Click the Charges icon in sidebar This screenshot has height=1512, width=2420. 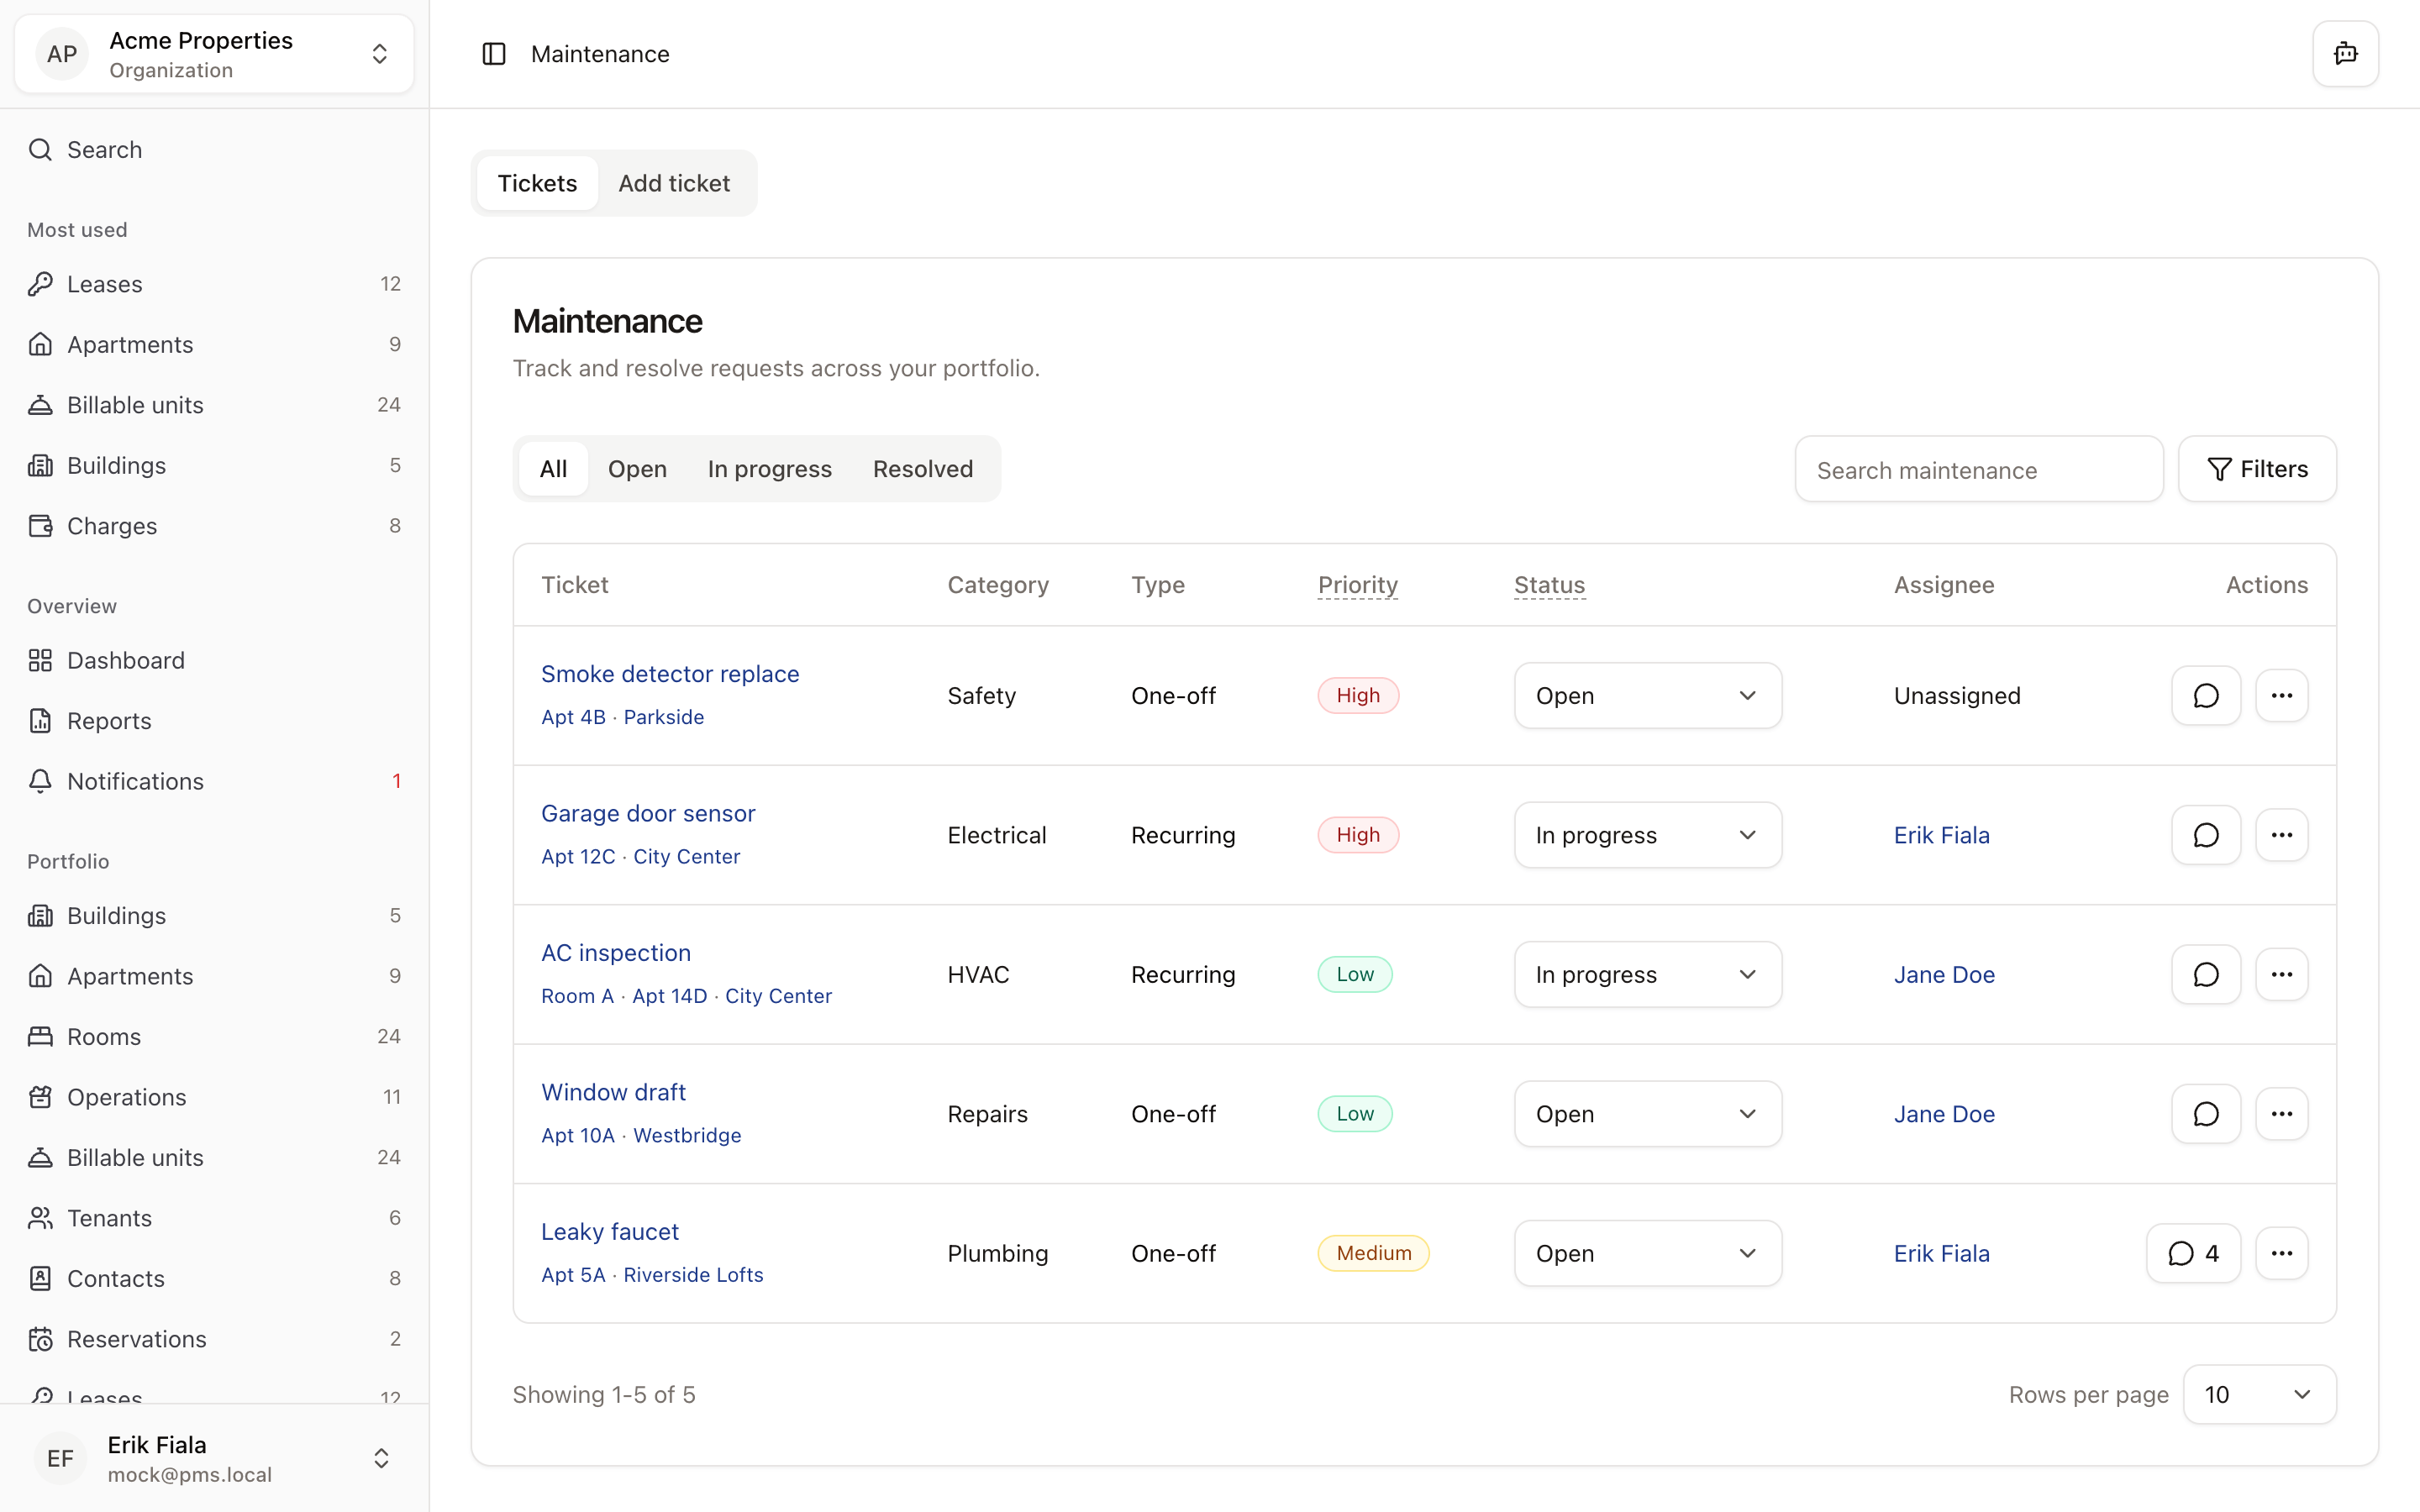40,525
